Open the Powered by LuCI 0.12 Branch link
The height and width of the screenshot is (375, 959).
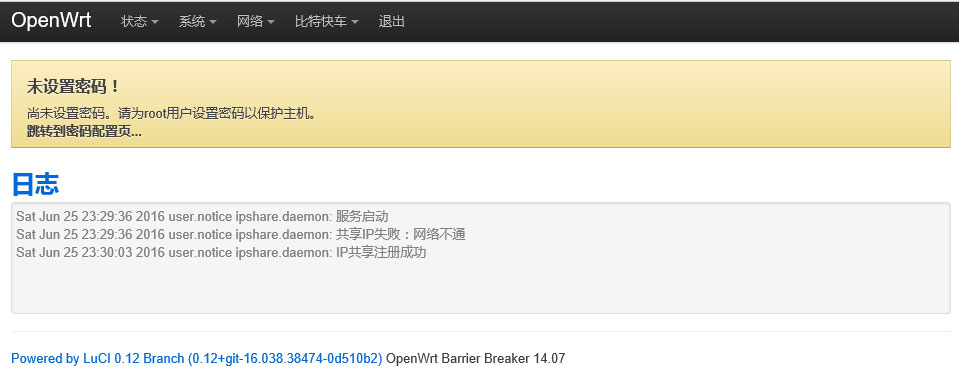197,358
